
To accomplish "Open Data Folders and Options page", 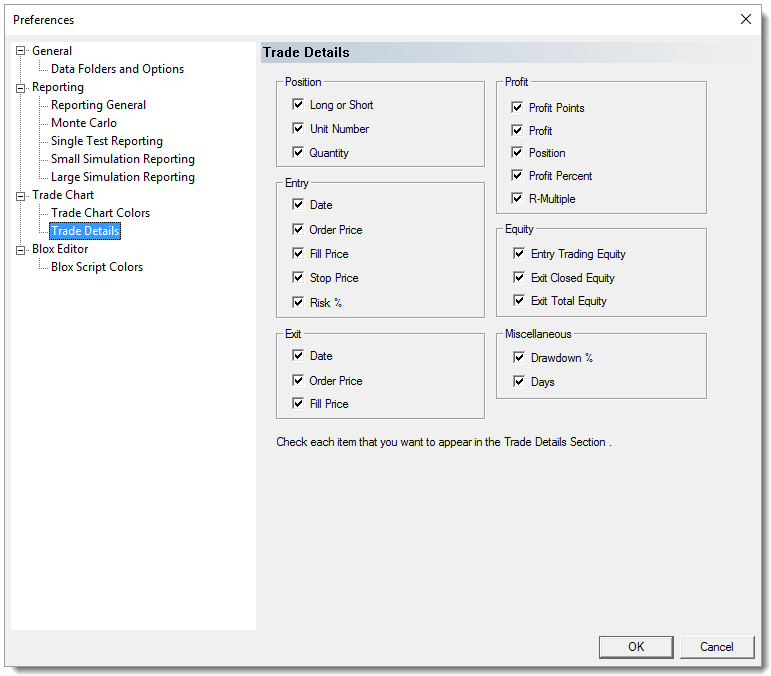I will [x=117, y=69].
